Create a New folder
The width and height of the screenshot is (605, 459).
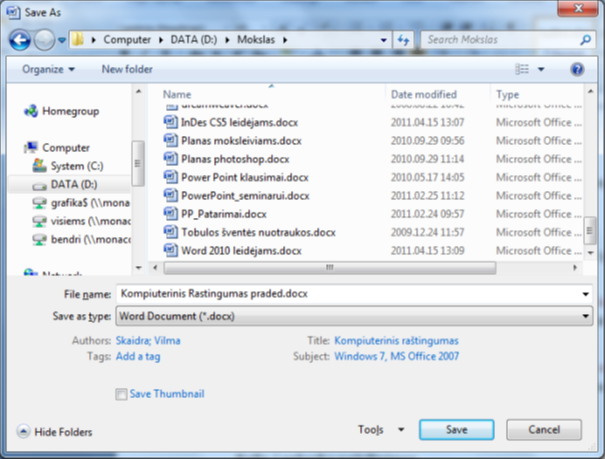point(127,69)
